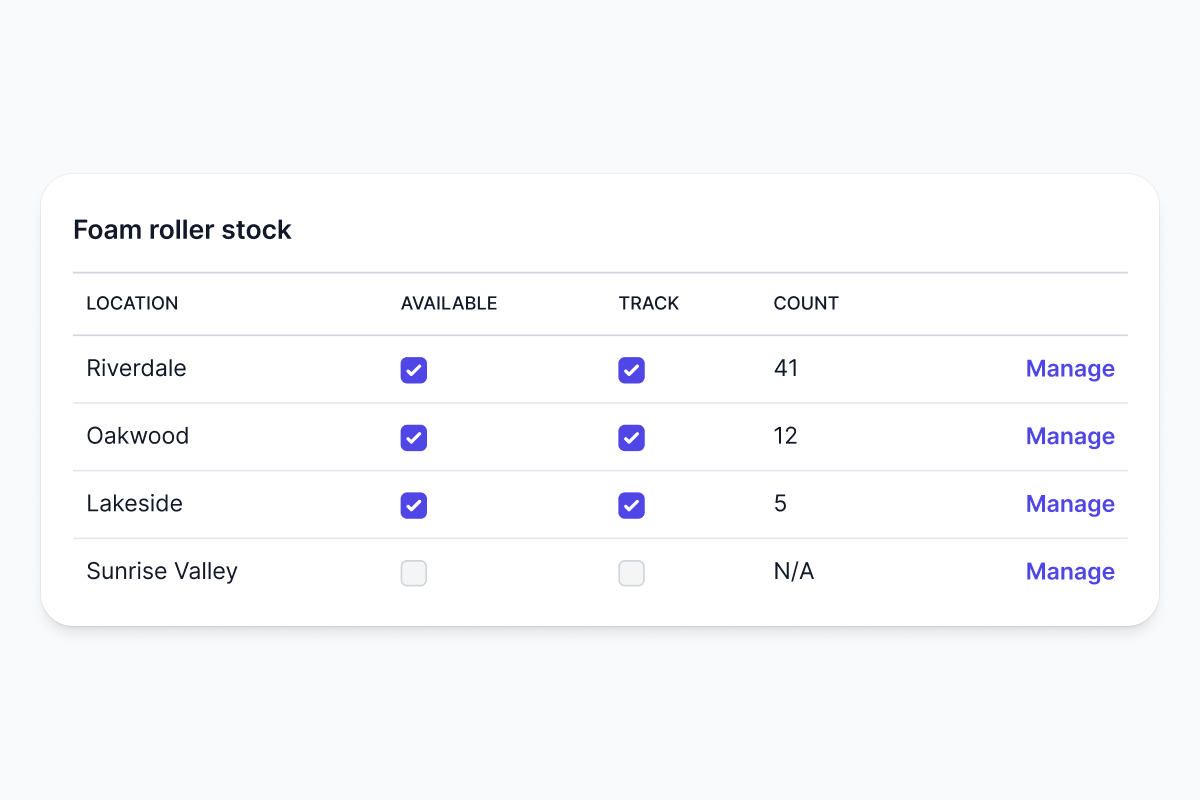The height and width of the screenshot is (800, 1200).
Task: Turn off tracking for Lakeside
Action: 631,505
